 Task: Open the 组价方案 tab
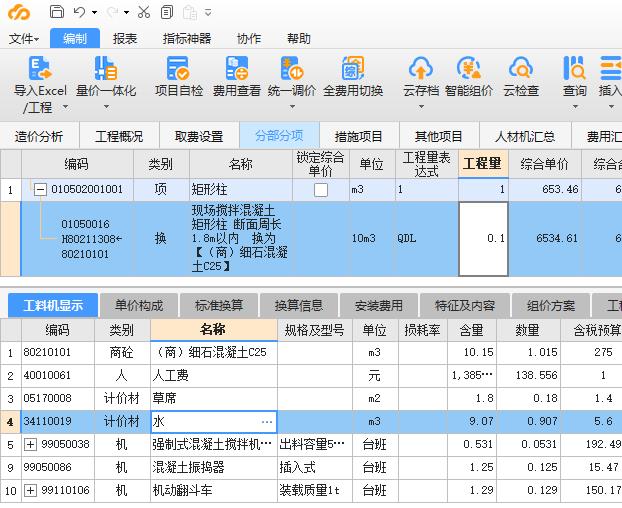pyautogui.click(x=551, y=305)
